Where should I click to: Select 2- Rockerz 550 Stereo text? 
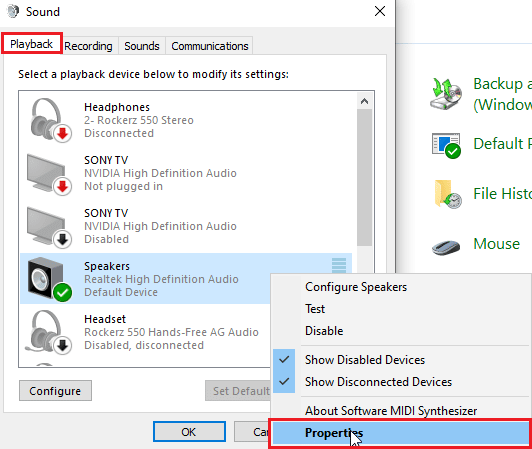click(x=139, y=120)
